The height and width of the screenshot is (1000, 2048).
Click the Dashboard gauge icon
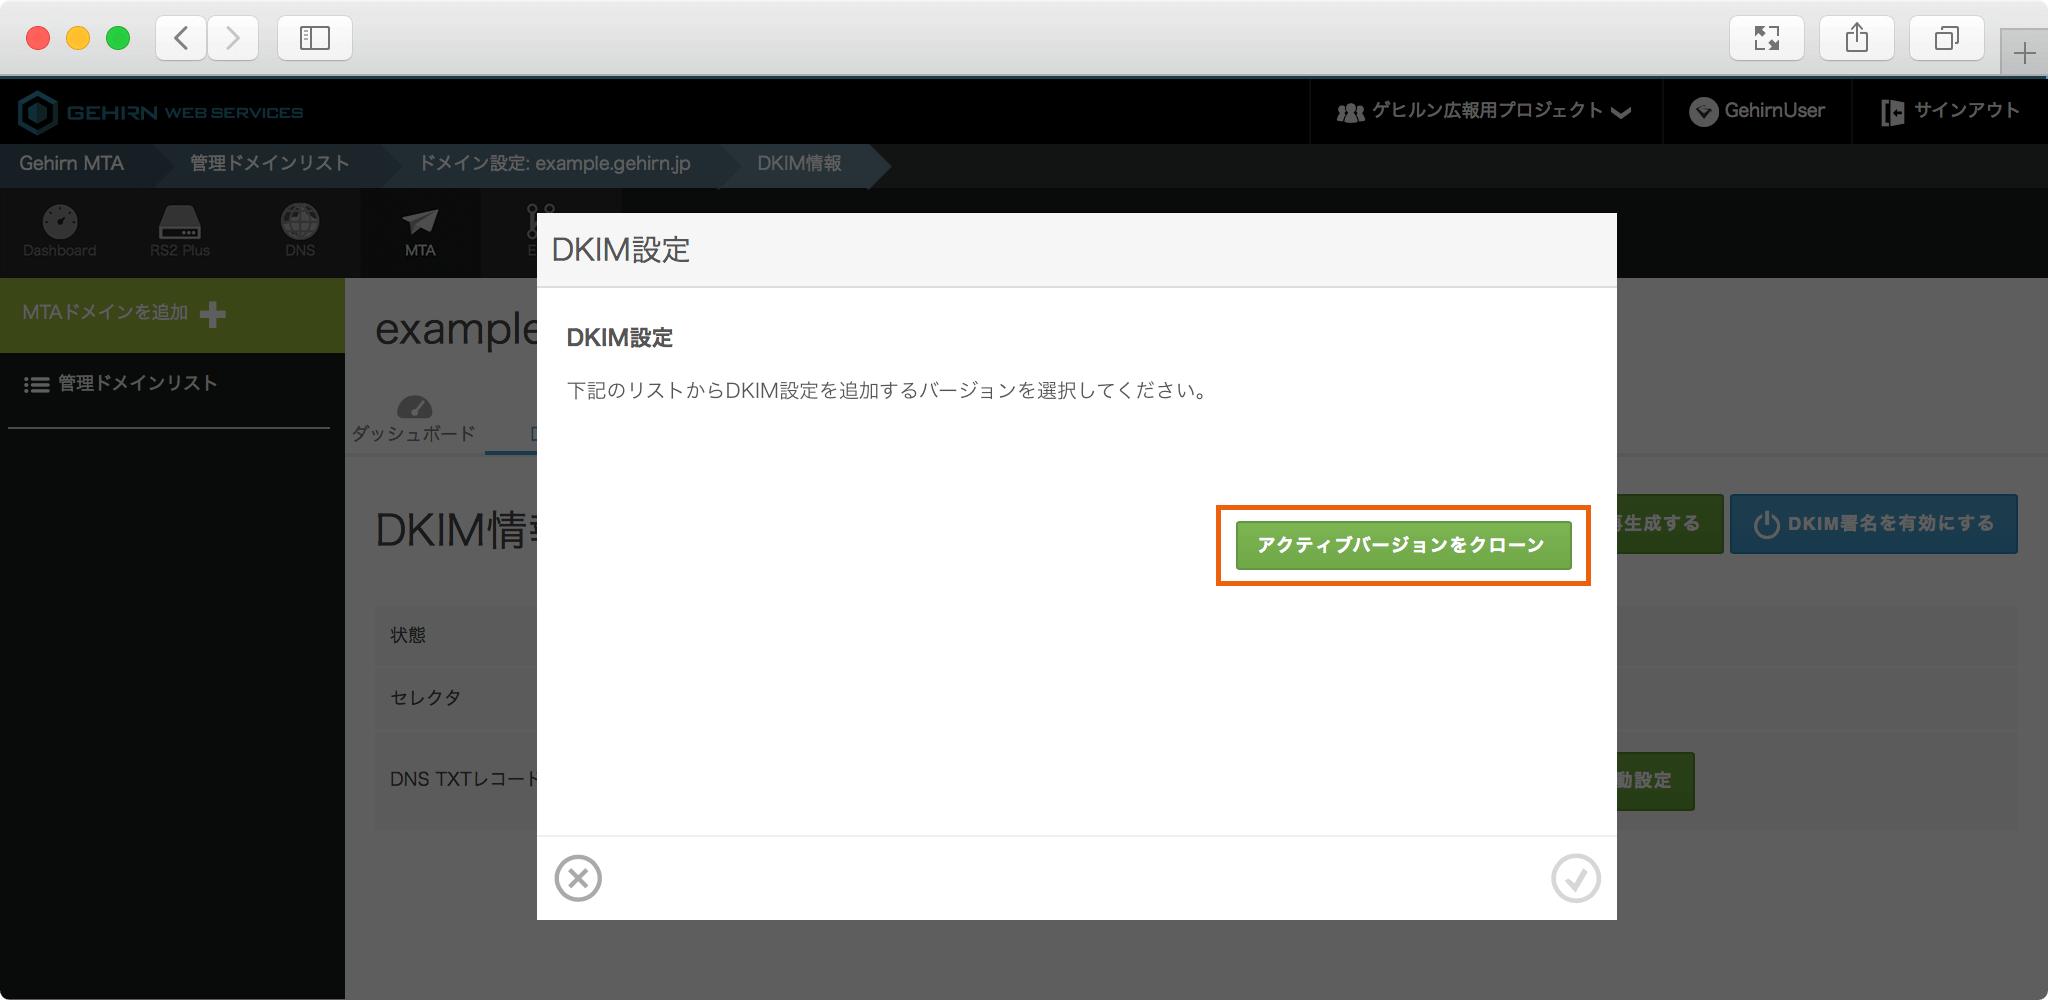pos(60,222)
